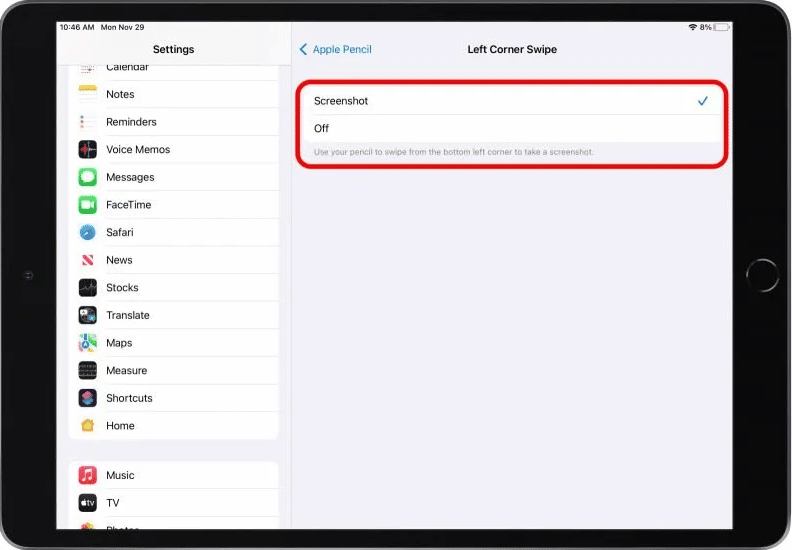
Task: Tap the back chevron beside Apple Pencil
Action: (x=304, y=50)
